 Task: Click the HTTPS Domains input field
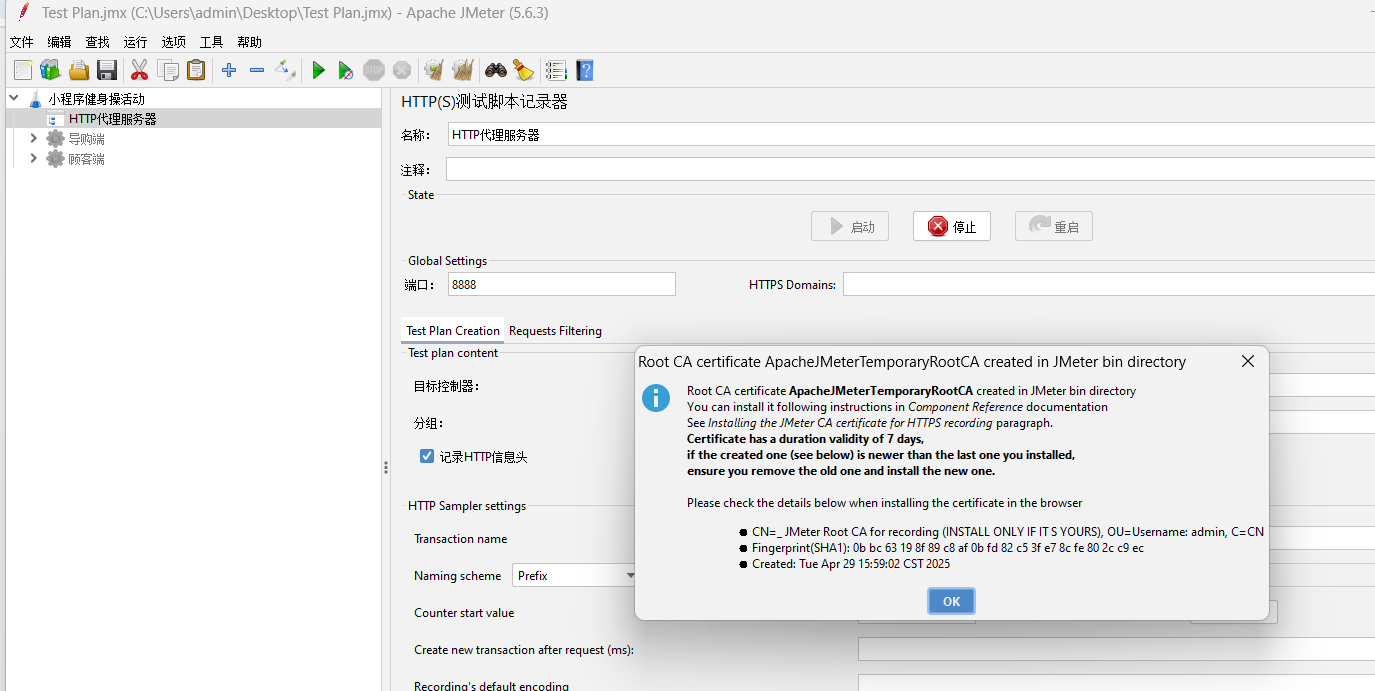(1108, 284)
